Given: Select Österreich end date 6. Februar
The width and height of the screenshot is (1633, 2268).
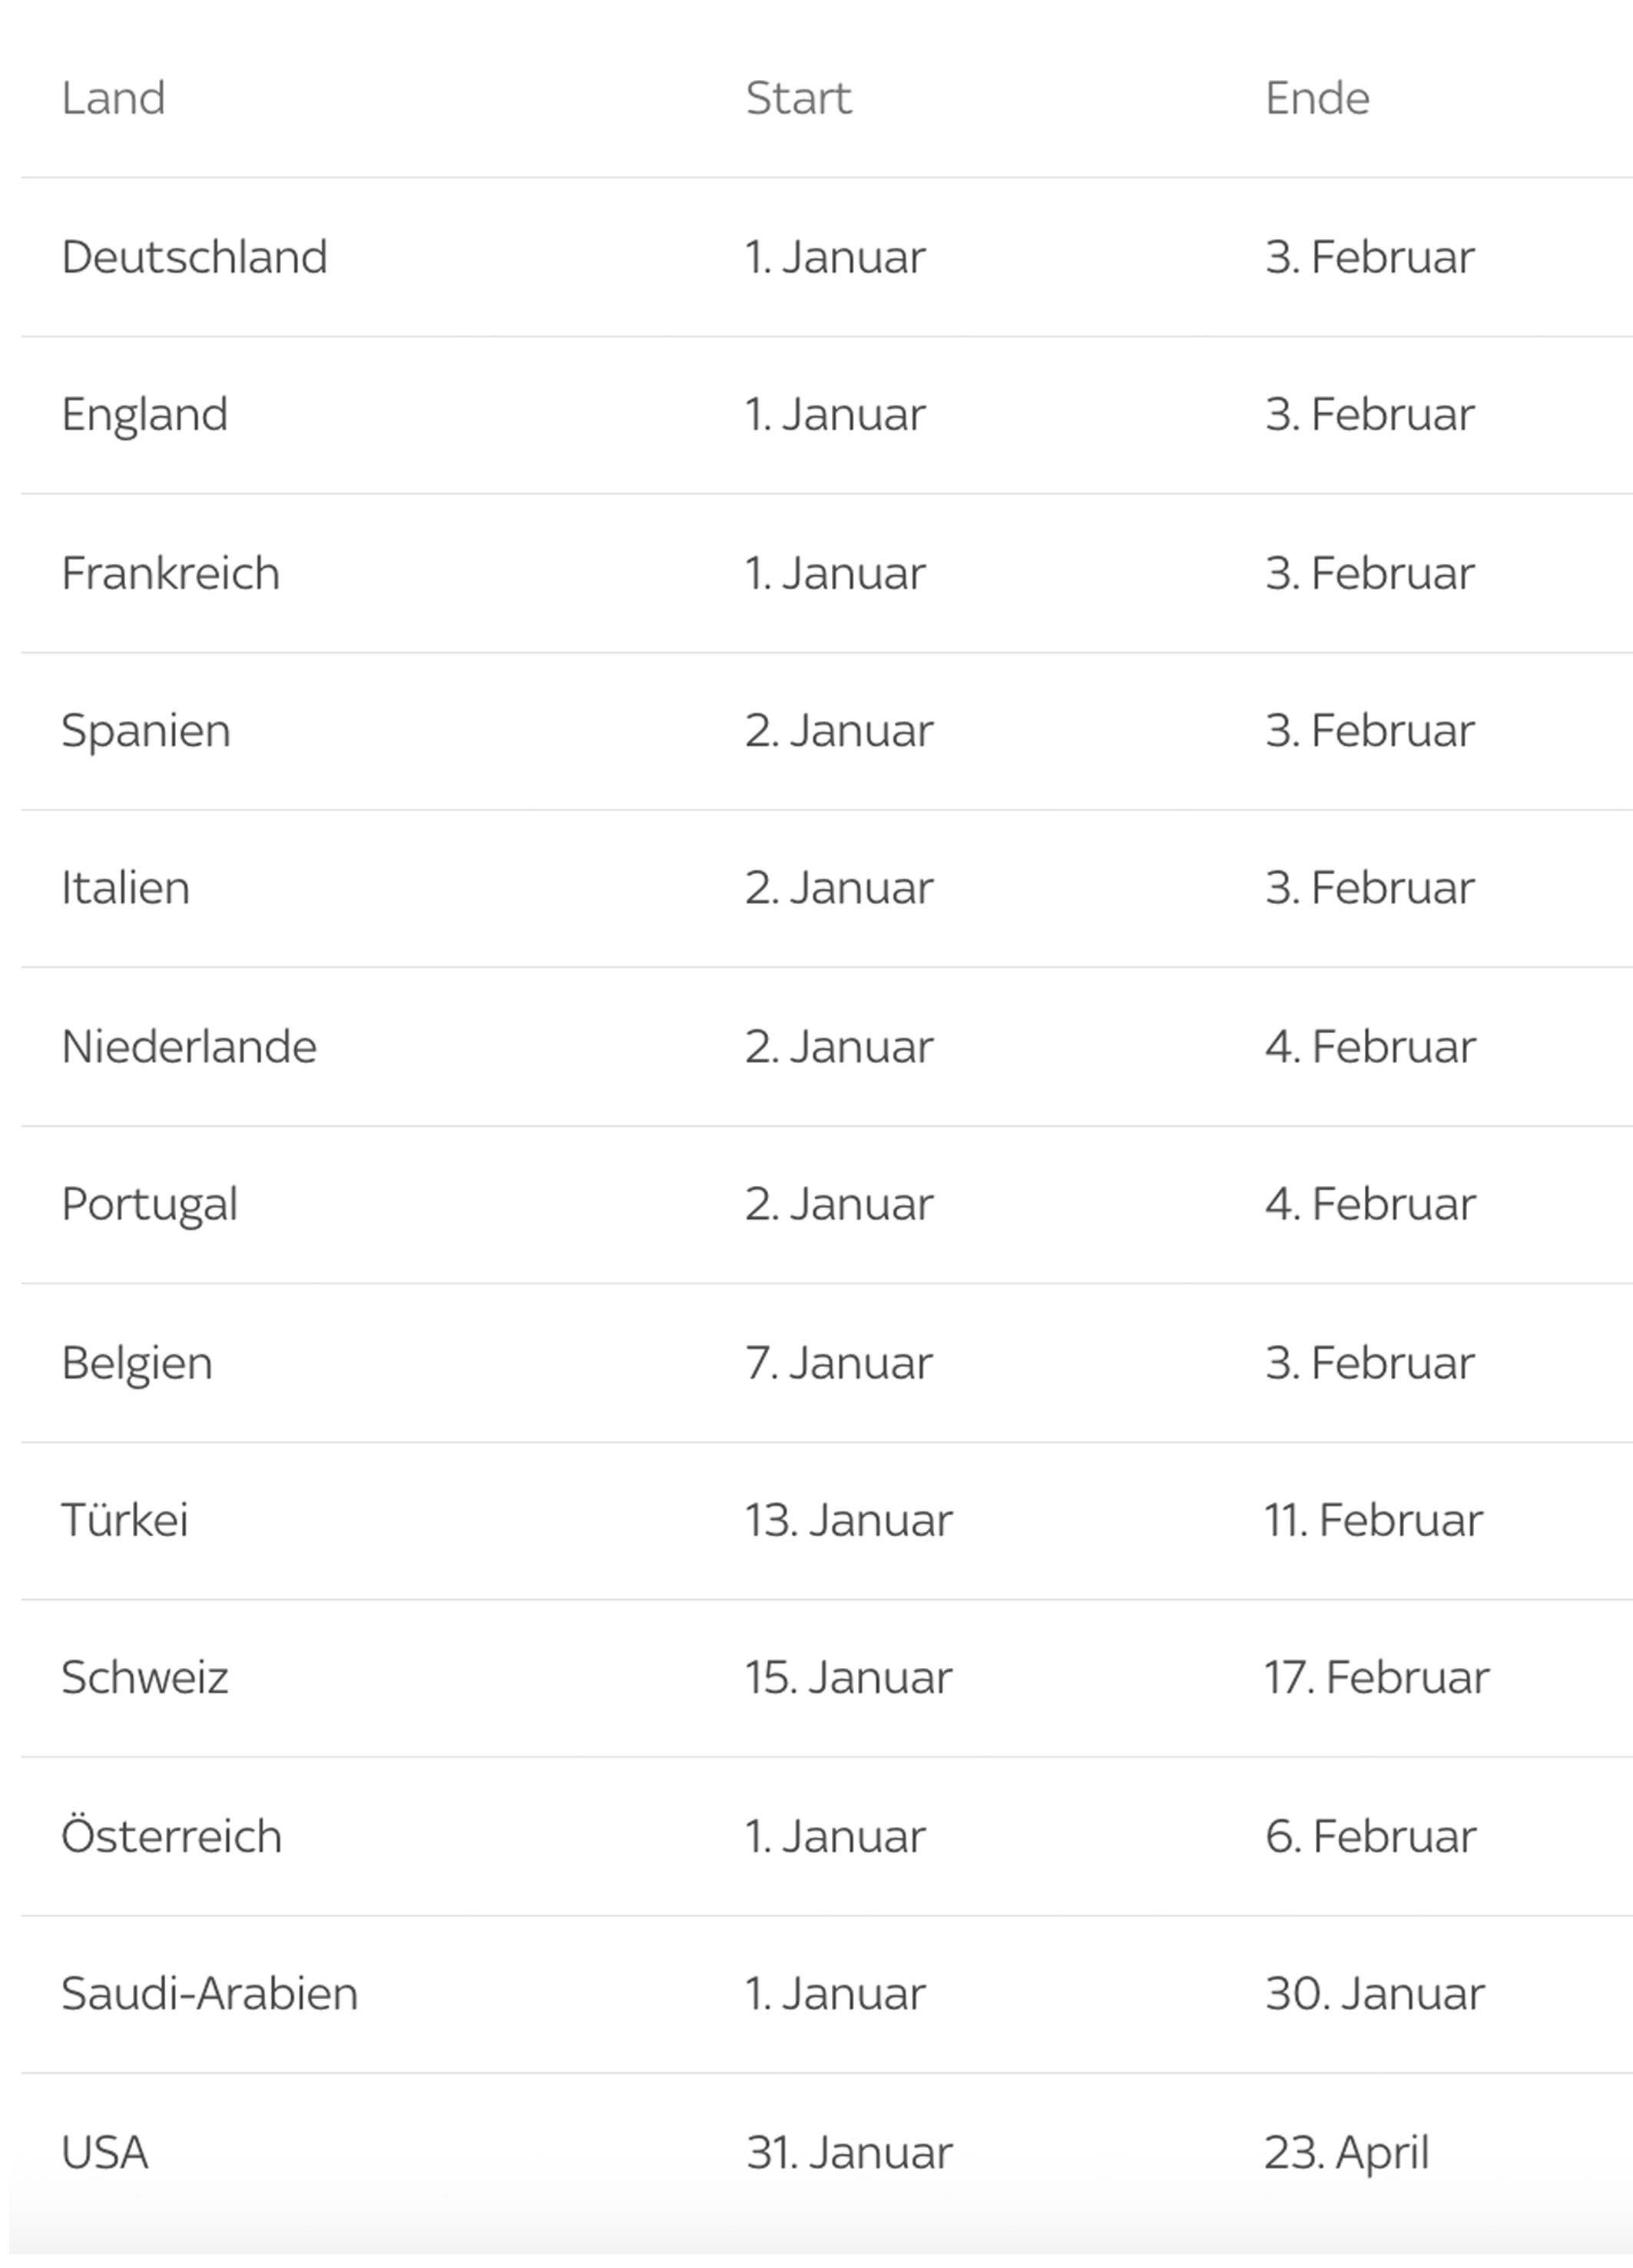Looking at the screenshot, I should coord(1371,1836).
